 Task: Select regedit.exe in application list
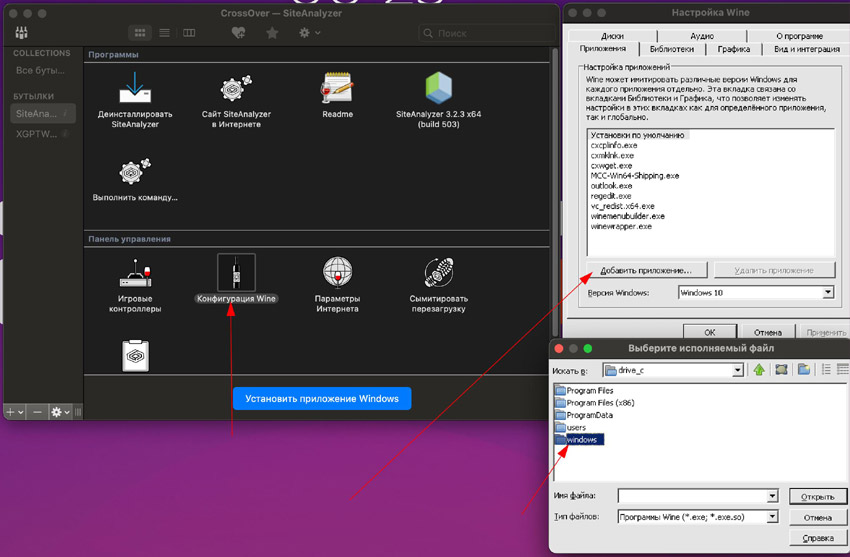[x=611, y=196]
